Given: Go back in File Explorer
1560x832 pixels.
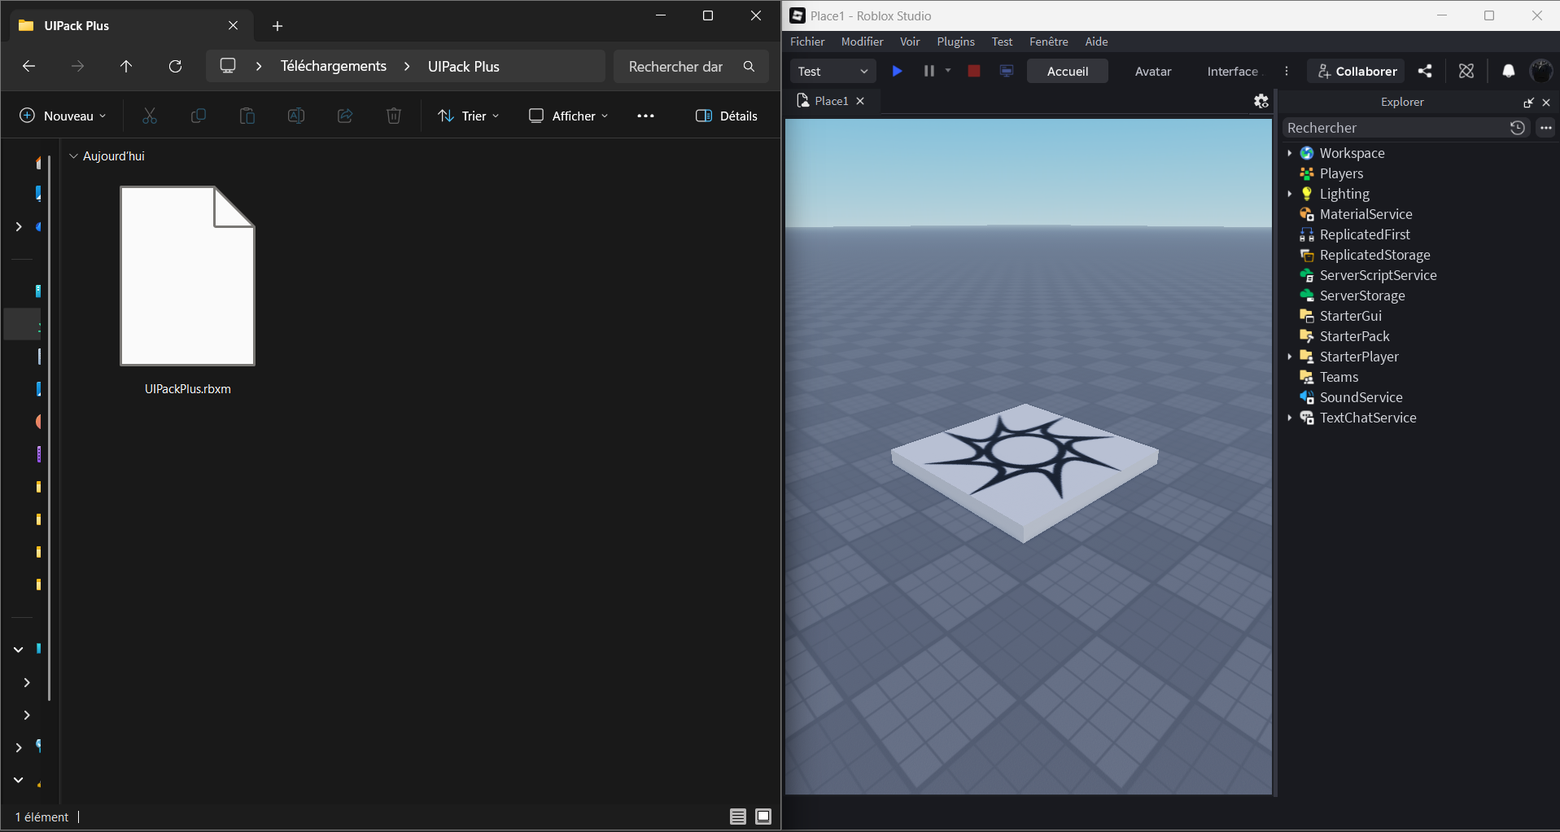Looking at the screenshot, I should (x=29, y=66).
